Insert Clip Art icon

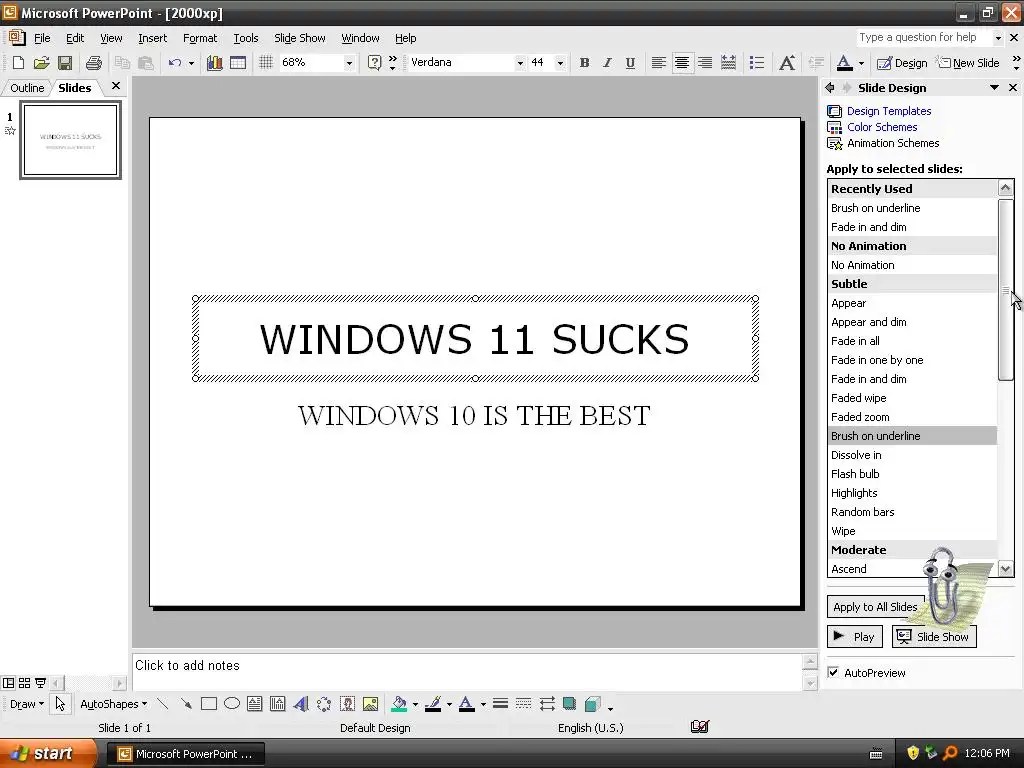click(347, 704)
